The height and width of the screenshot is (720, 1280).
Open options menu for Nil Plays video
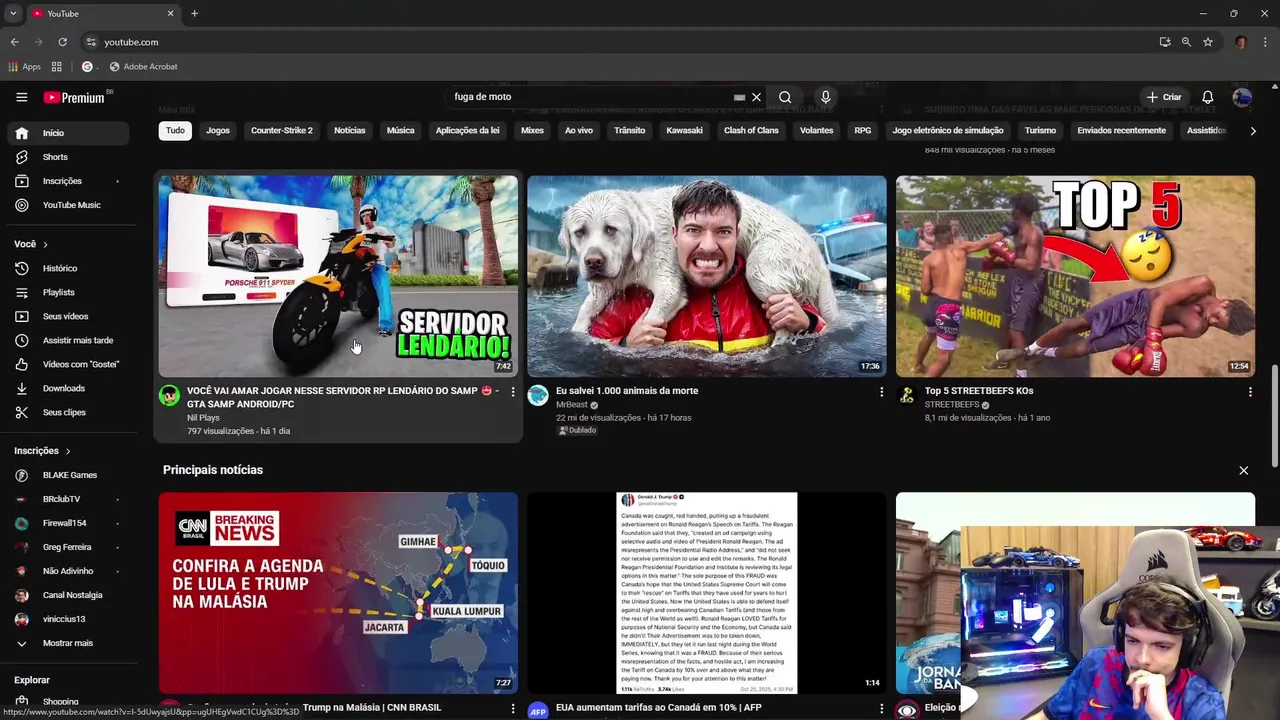(513, 392)
